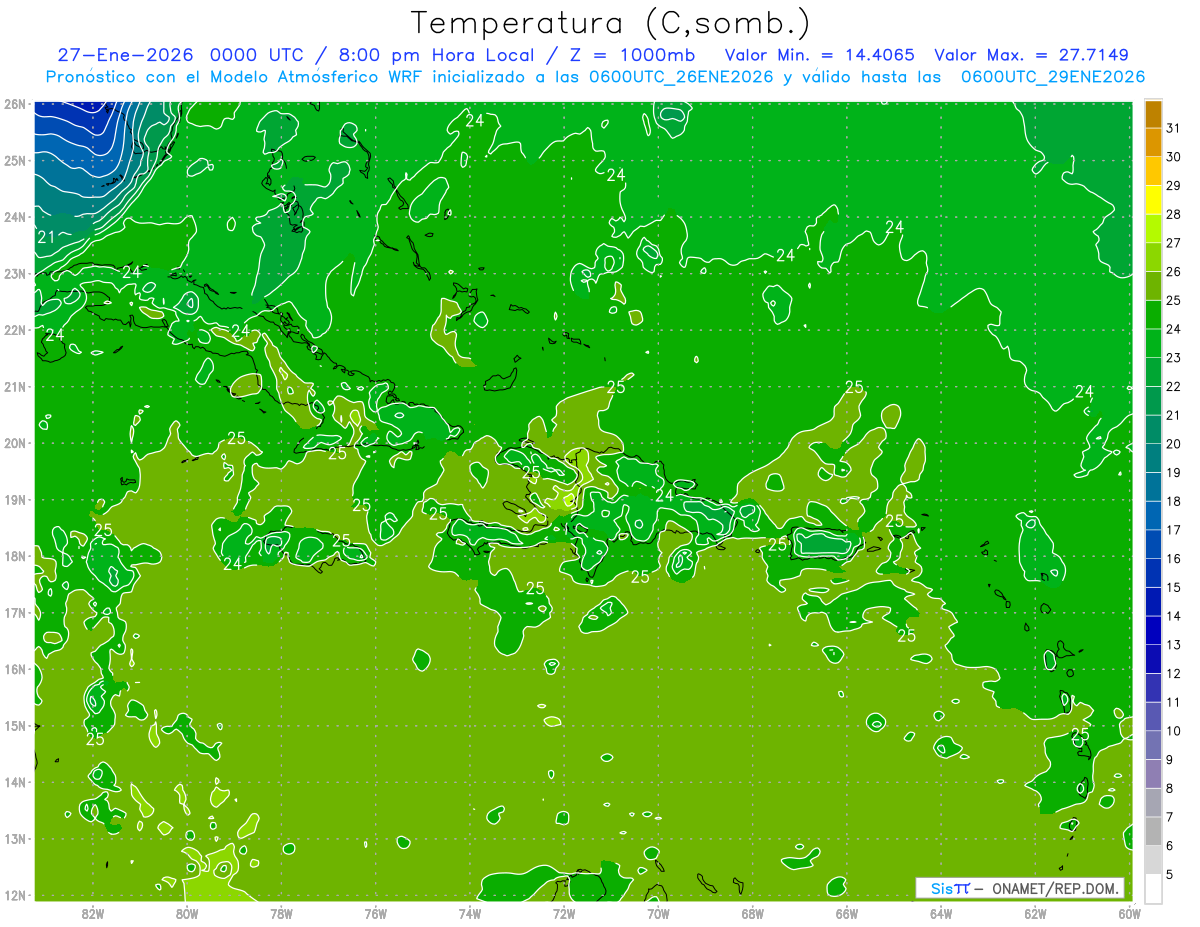Click the 26N latitude axis label
This screenshot has width=1200, height=927.
click(x=14, y=104)
